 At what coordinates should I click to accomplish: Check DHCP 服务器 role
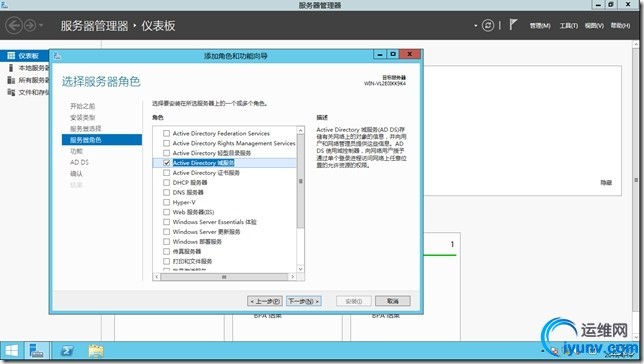[x=166, y=182]
